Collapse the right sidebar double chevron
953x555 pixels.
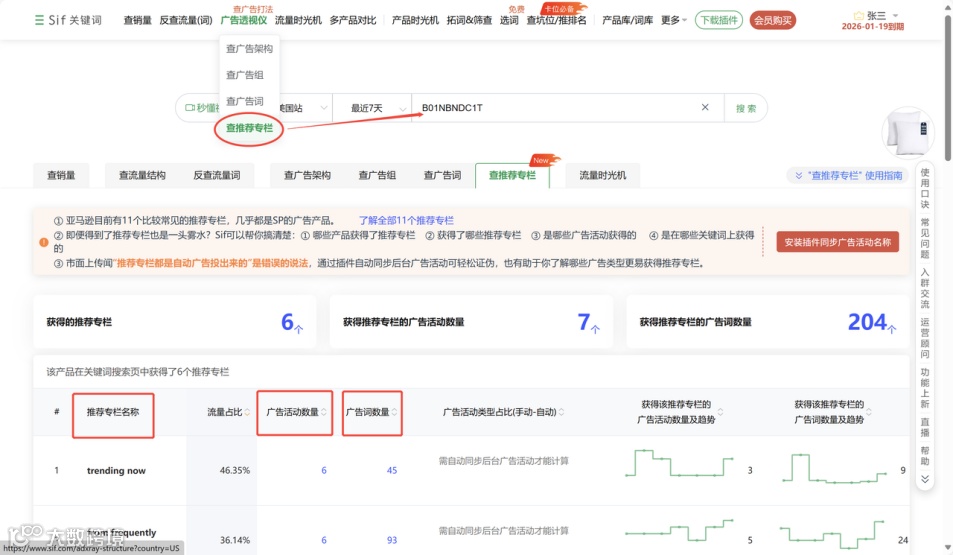point(924,479)
